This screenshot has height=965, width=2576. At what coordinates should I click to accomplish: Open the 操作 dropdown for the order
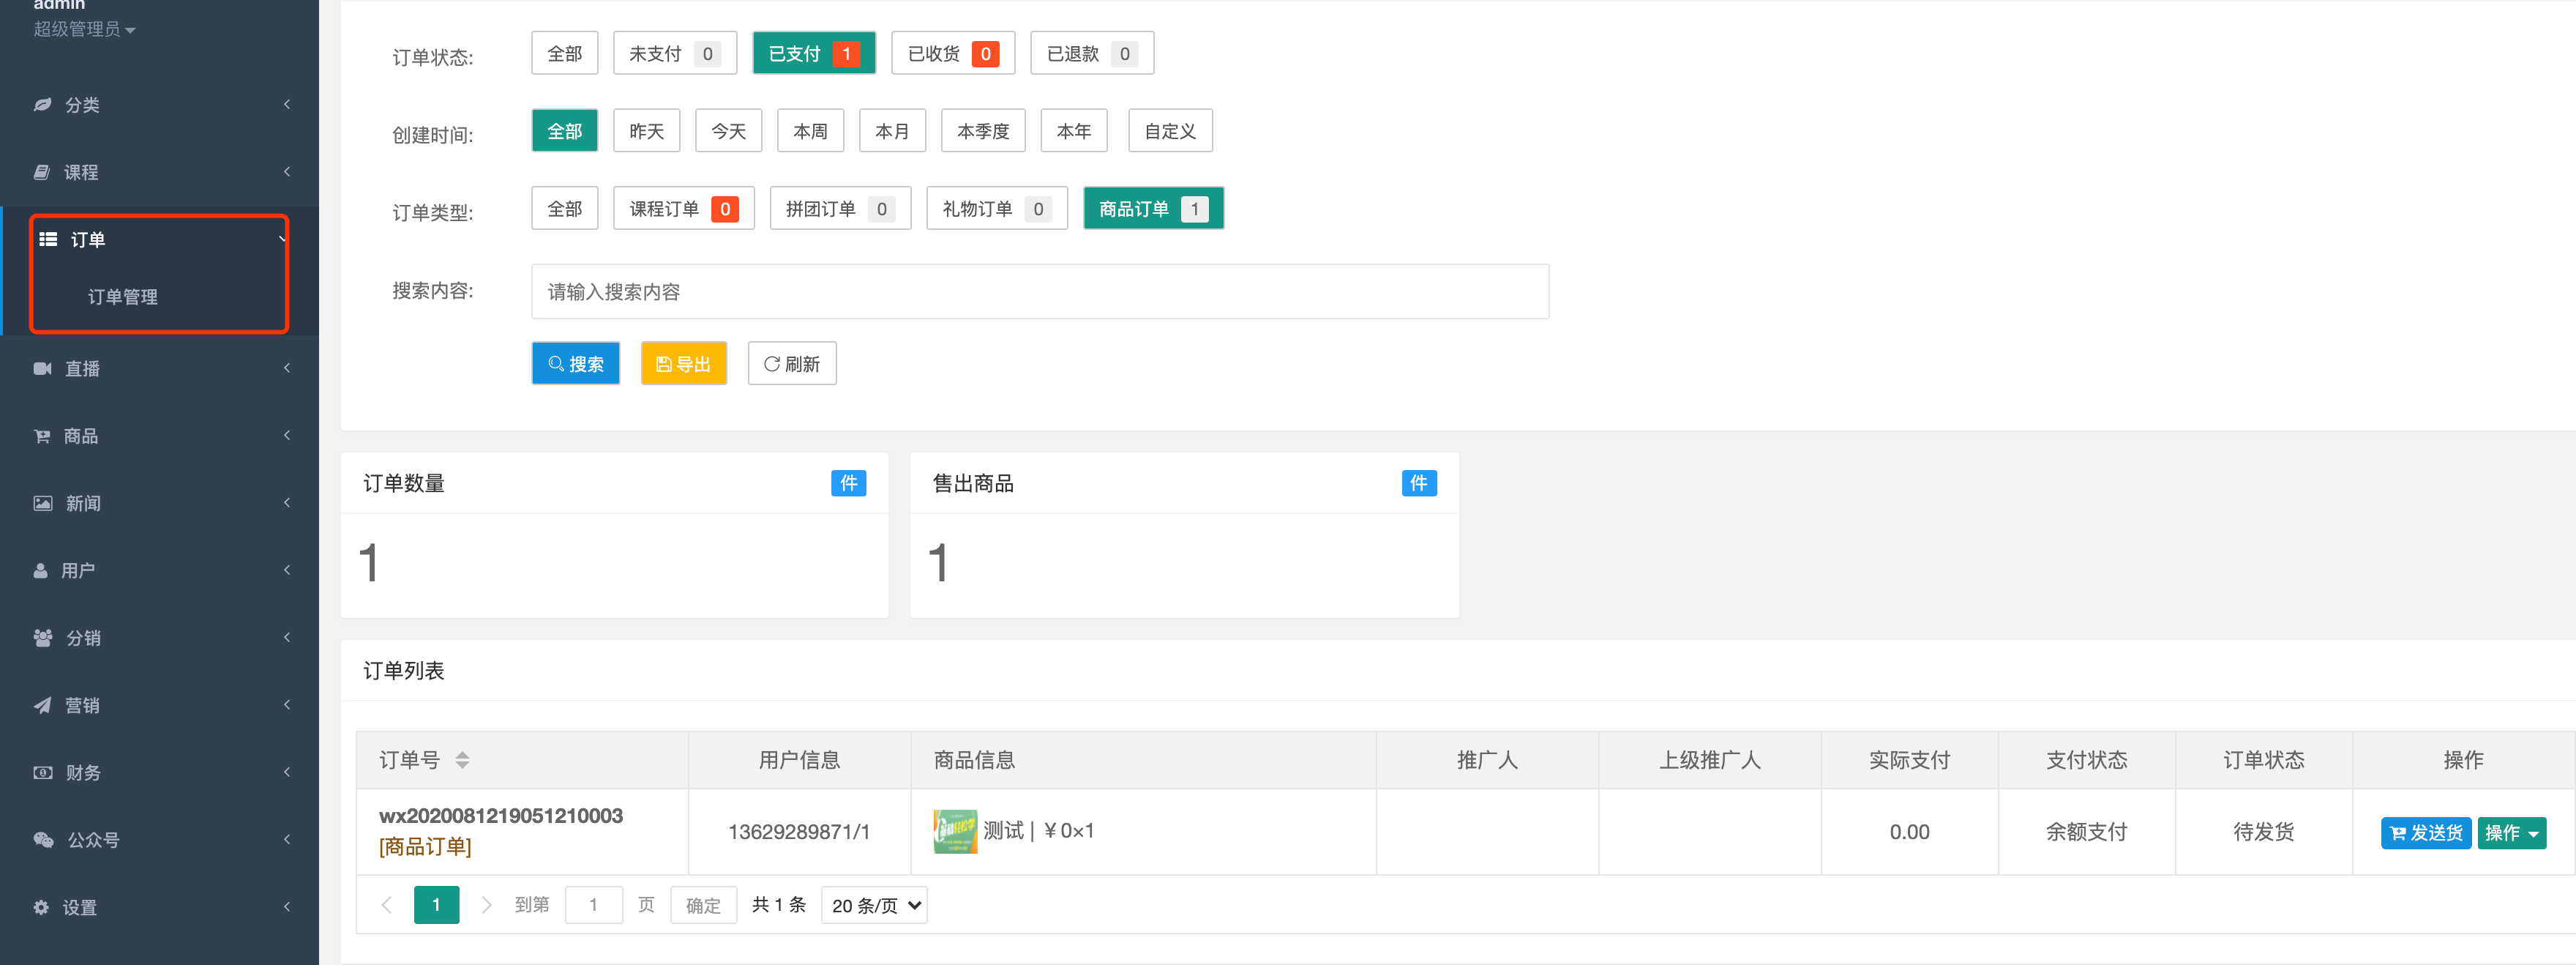2511,832
